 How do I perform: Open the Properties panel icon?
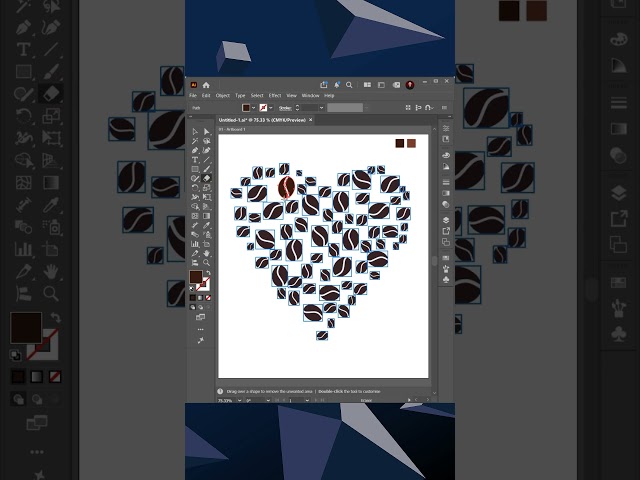[446, 128]
